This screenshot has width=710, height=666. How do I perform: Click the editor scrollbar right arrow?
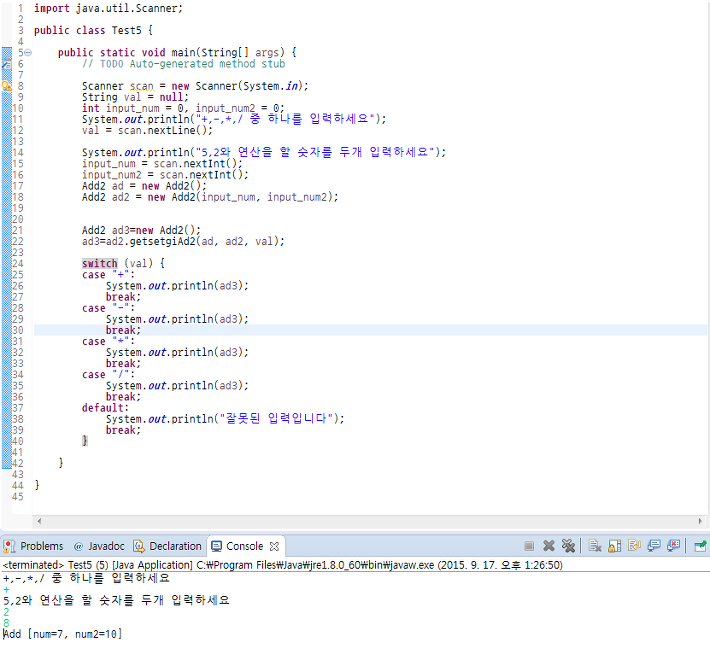click(700, 521)
